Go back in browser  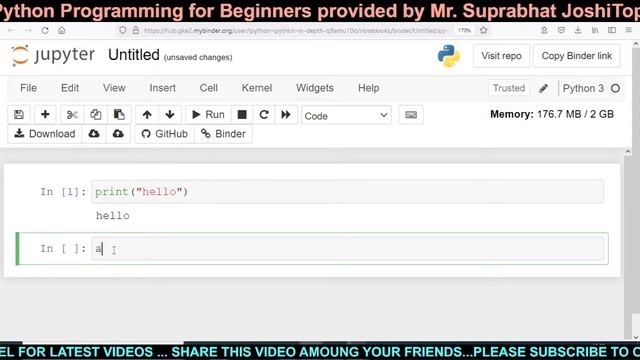pos(11,31)
